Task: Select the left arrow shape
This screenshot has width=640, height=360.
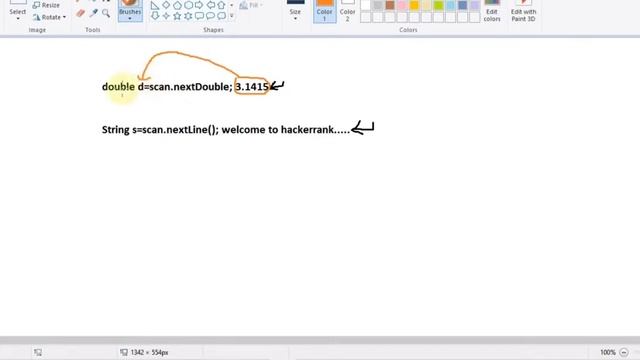Action: [x=210, y=5]
